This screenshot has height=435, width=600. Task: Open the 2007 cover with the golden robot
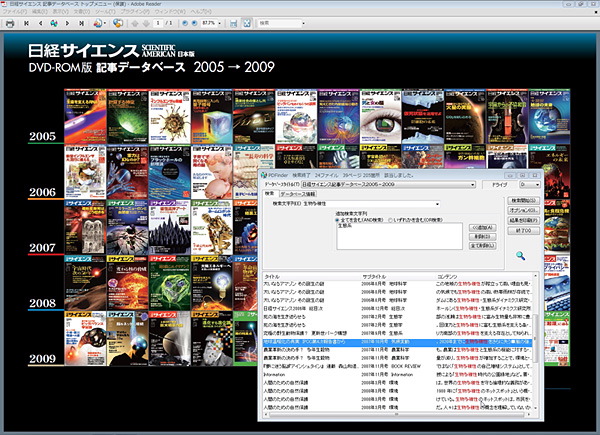(x=212, y=227)
